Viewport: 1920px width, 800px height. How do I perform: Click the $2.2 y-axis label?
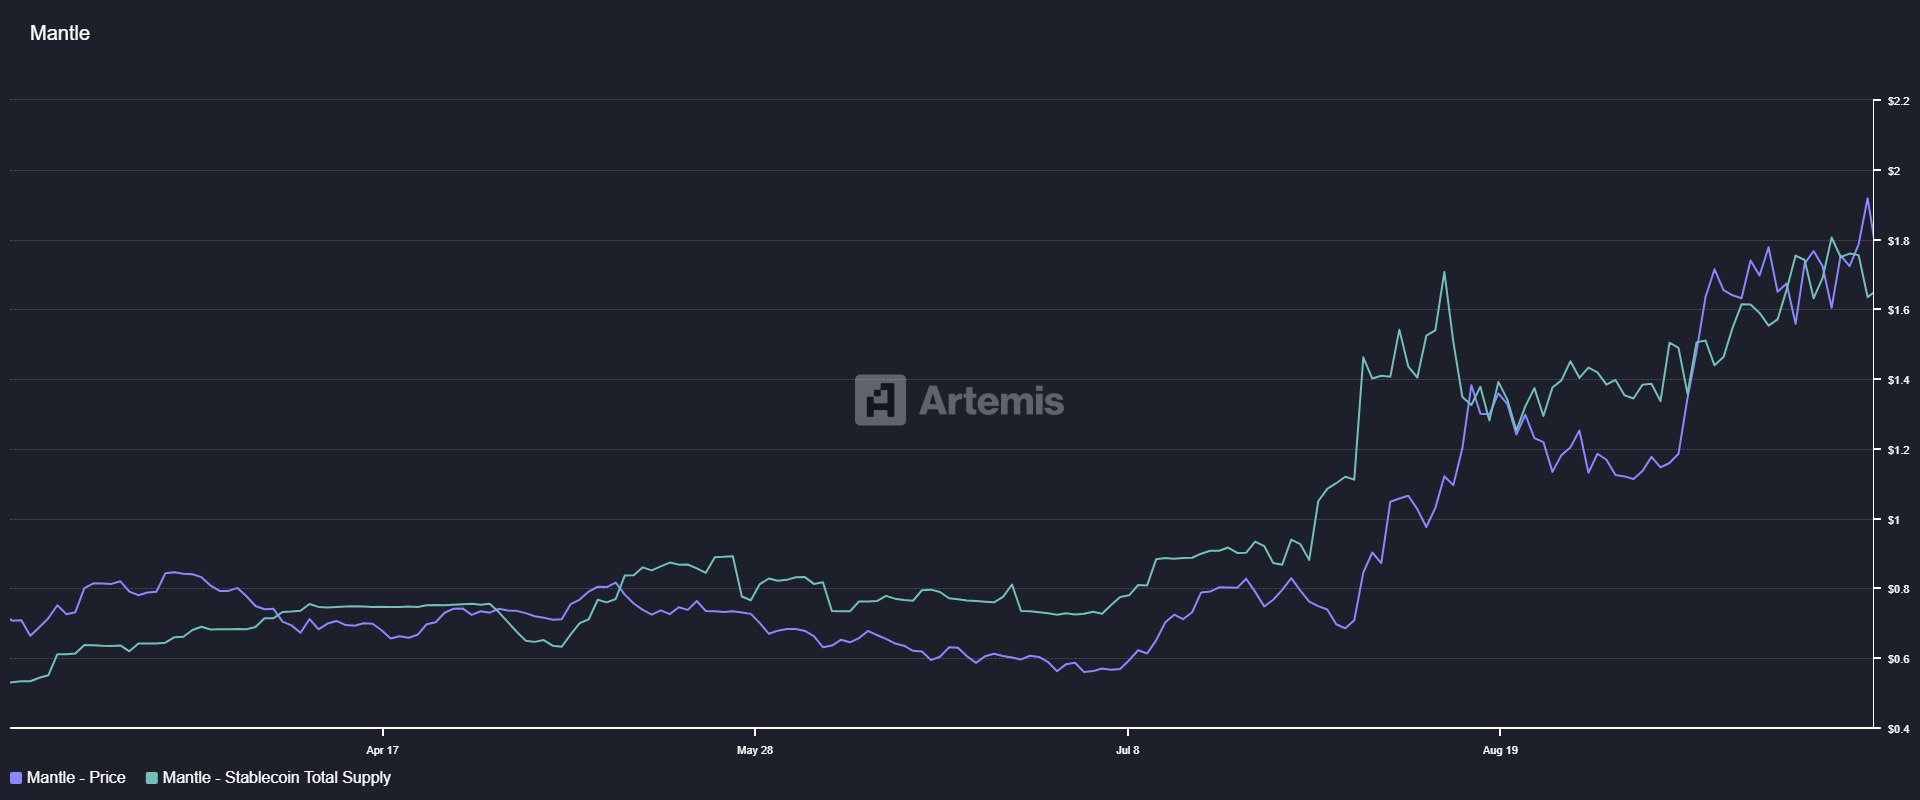tap(1897, 101)
